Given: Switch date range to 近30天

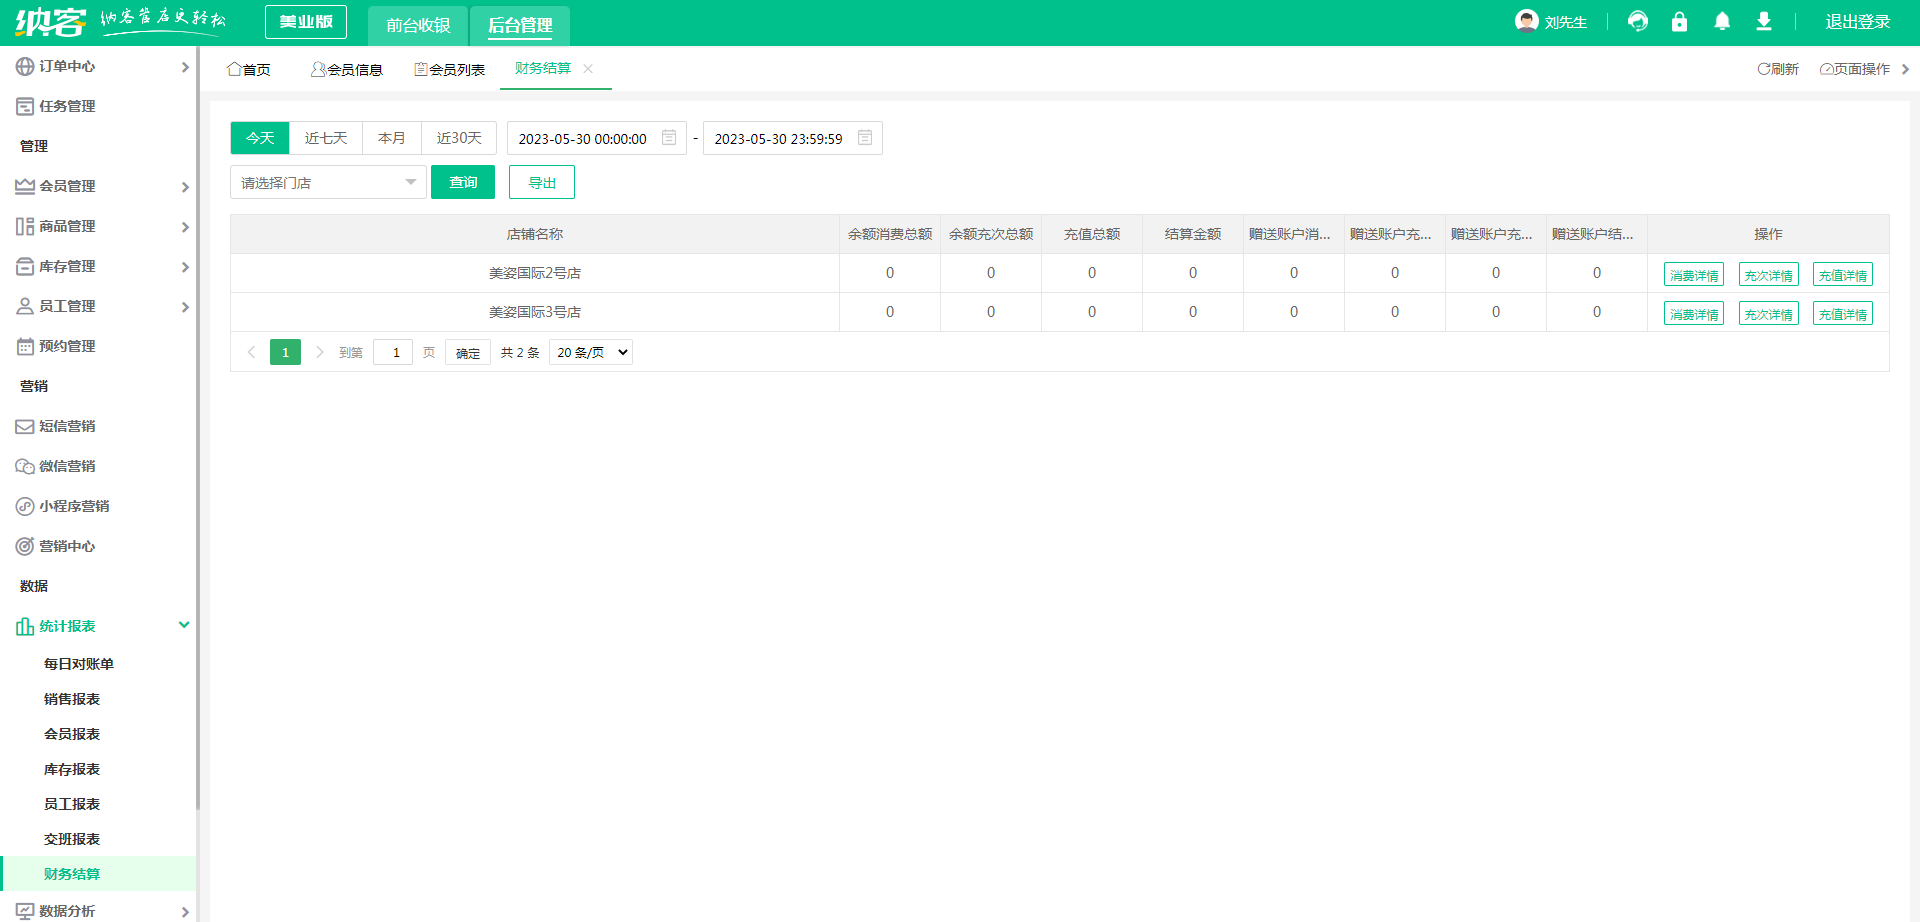Looking at the screenshot, I should pyautogui.click(x=459, y=138).
